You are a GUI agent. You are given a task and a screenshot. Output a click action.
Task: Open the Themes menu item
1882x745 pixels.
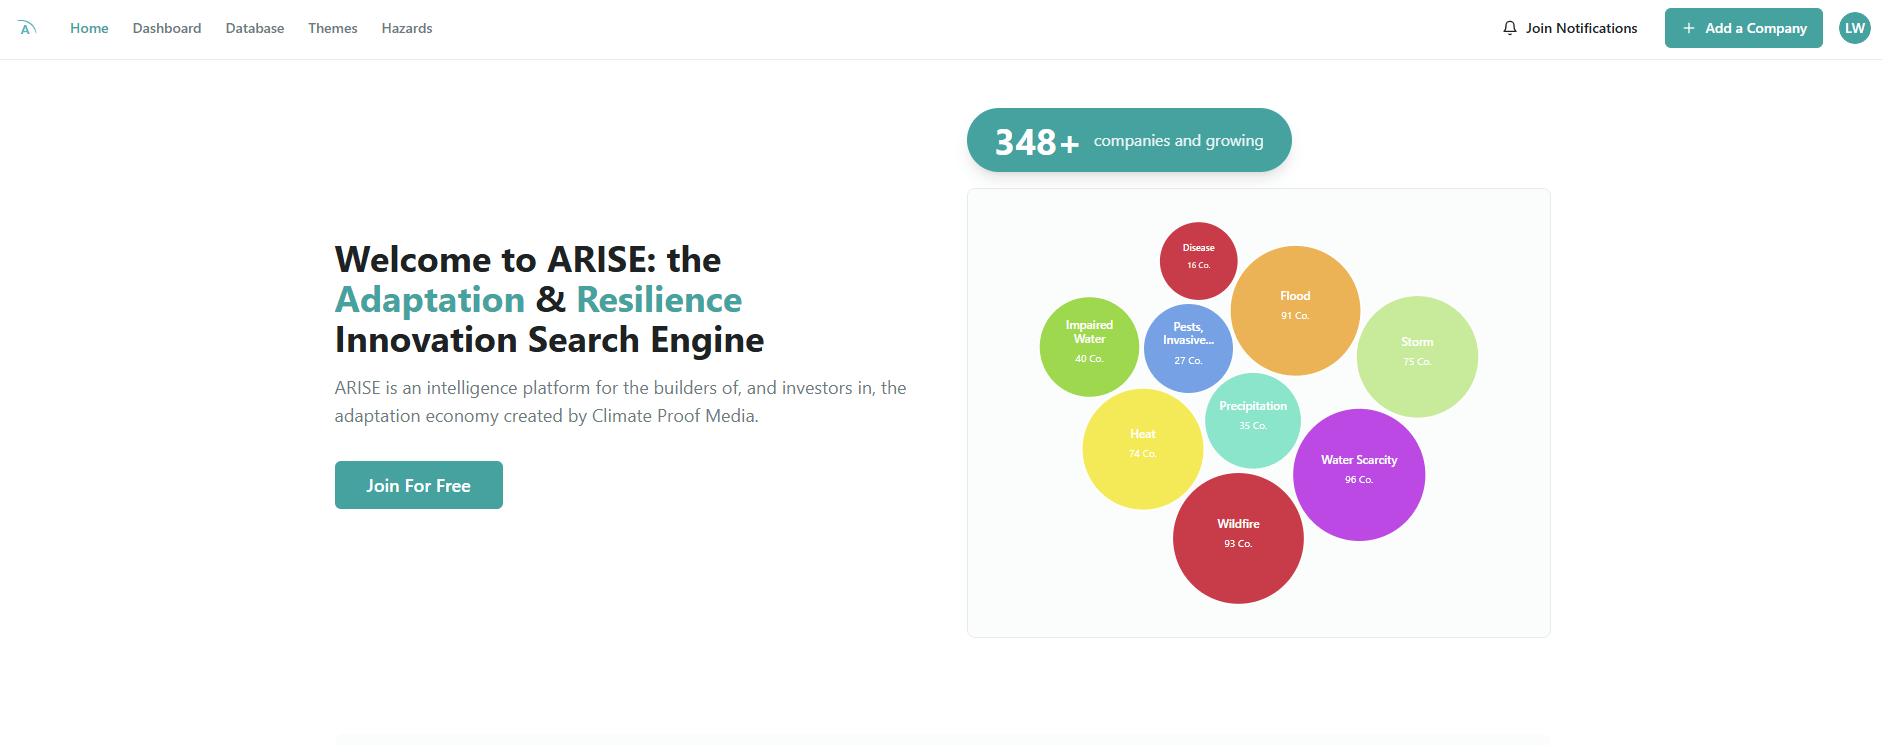pos(333,28)
